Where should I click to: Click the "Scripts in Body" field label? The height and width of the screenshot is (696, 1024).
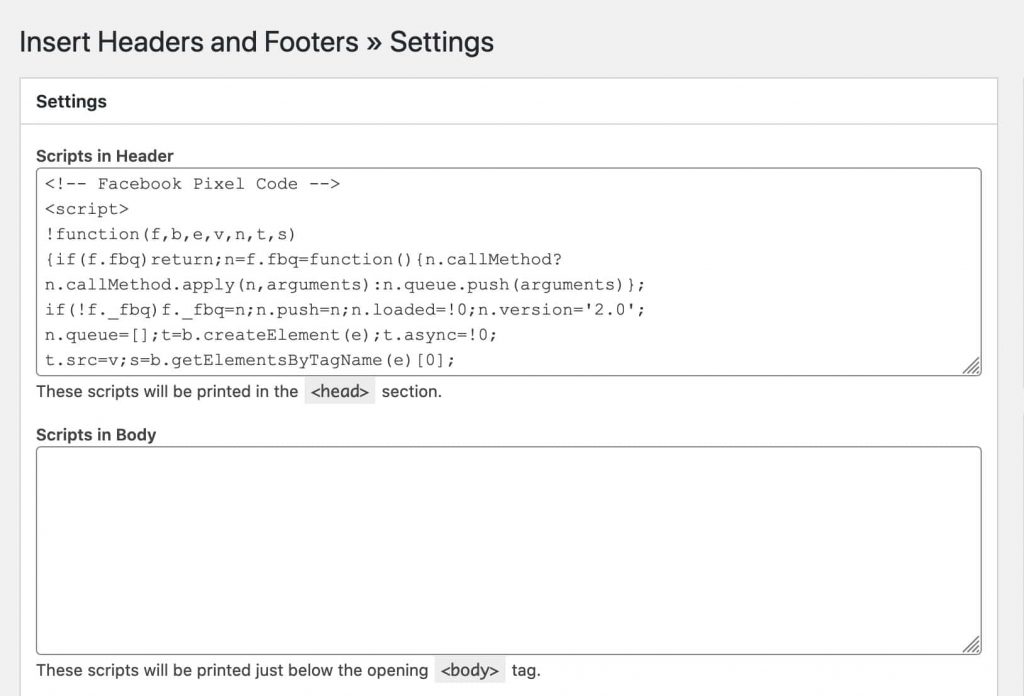click(96, 435)
